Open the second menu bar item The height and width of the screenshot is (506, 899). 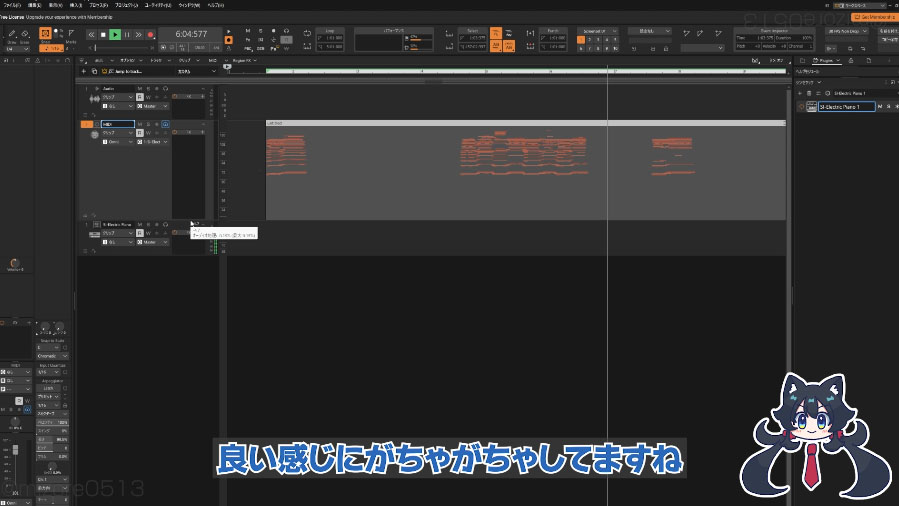click(33, 5)
